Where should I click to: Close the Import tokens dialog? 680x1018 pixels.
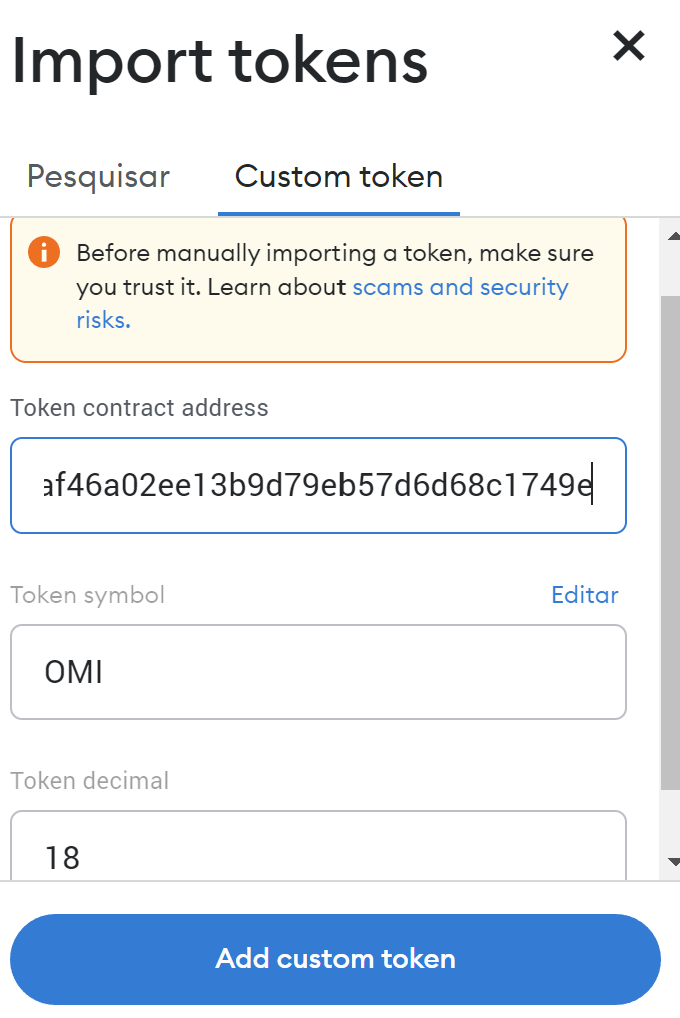pos(629,46)
